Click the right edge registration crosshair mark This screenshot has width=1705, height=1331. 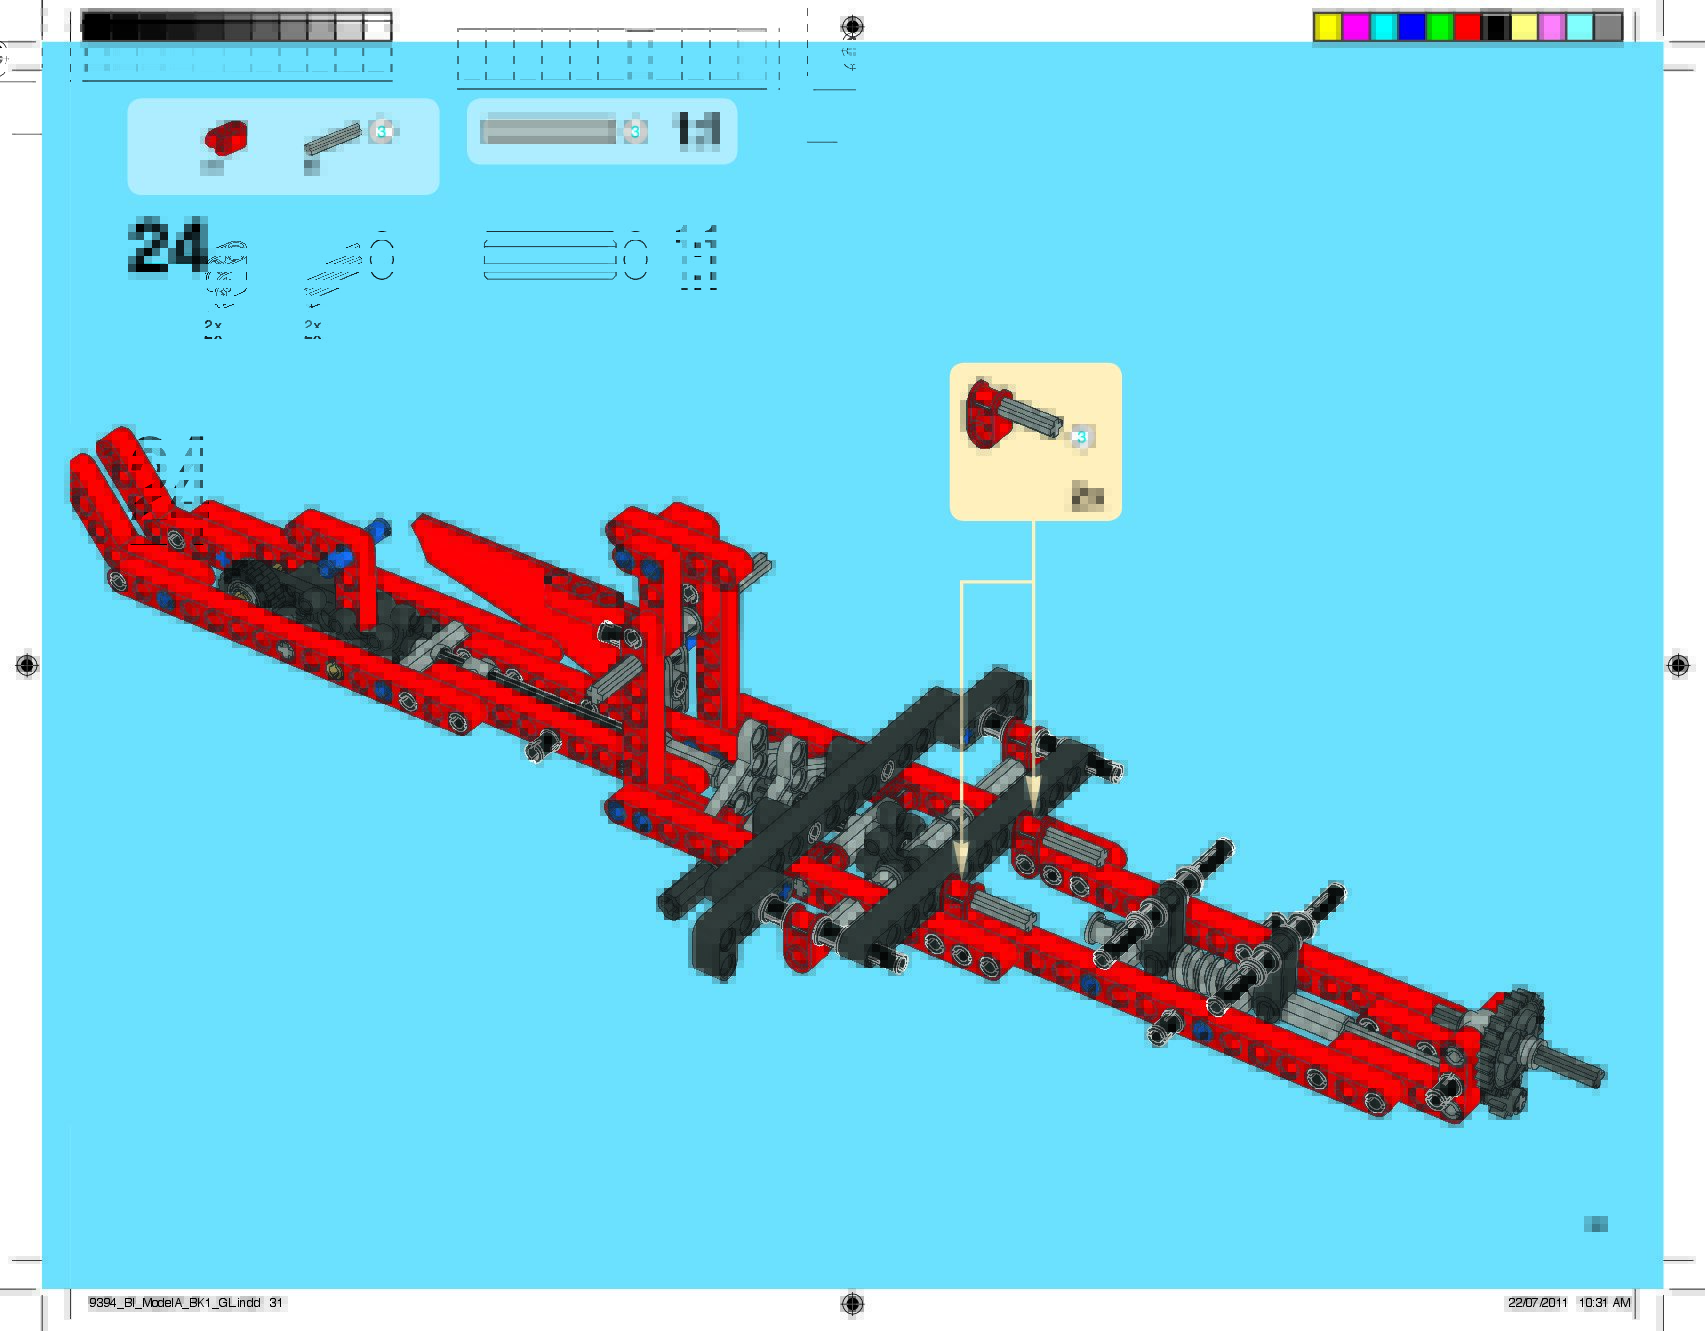pyautogui.click(x=1678, y=665)
